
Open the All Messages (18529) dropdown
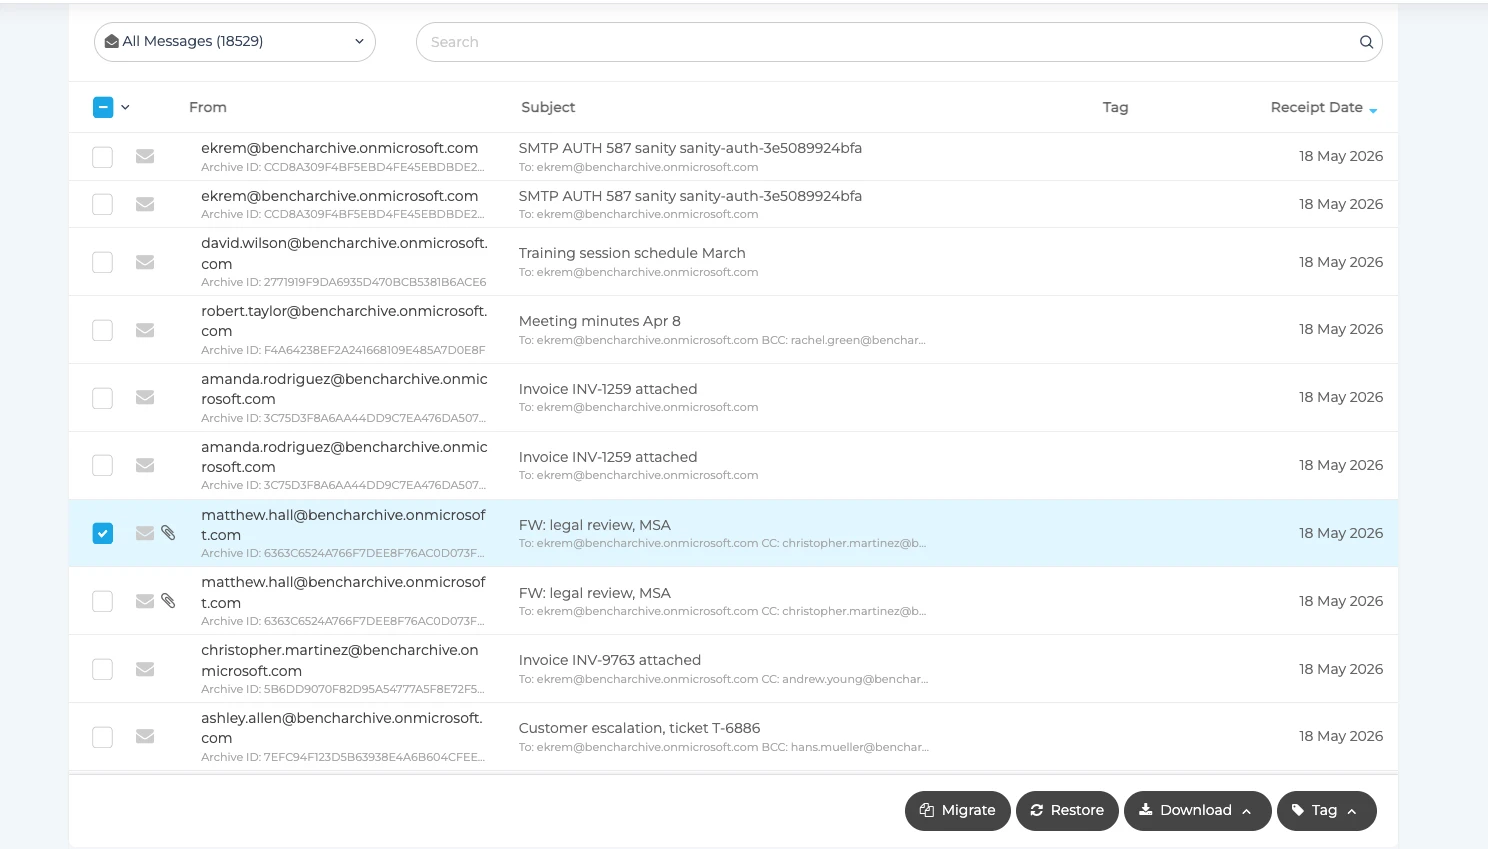pos(235,42)
